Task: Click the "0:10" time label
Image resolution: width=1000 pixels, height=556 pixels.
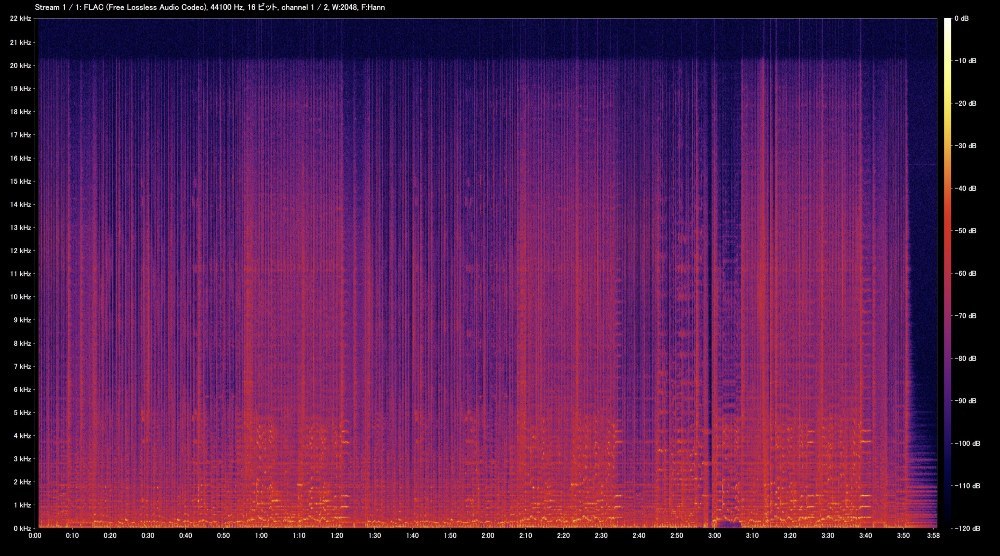Action: tap(72, 536)
